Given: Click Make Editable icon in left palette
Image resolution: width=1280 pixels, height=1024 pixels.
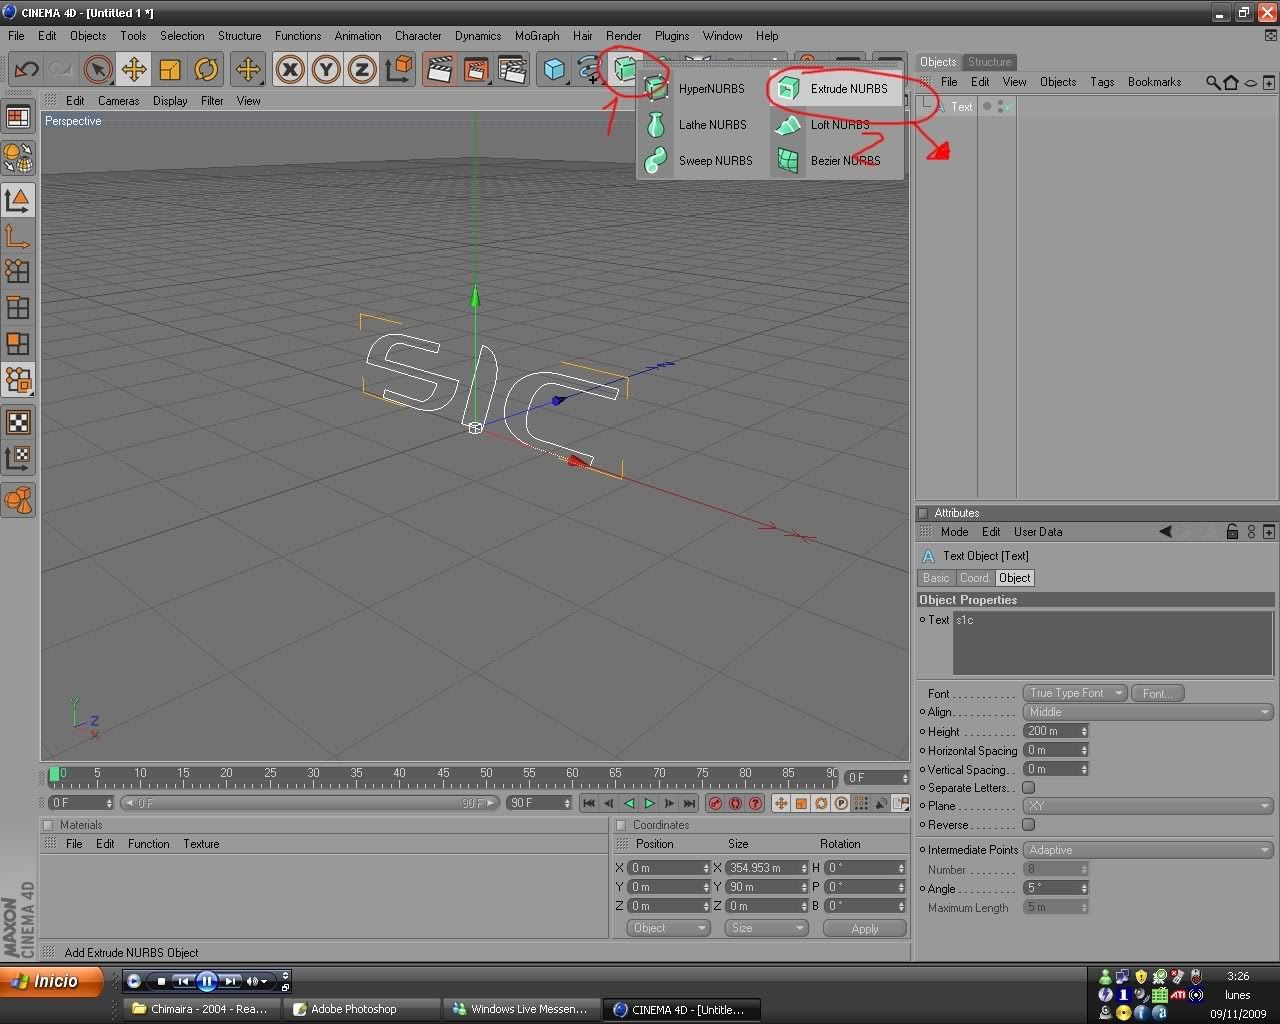Looking at the screenshot, I should coord(18,157).
